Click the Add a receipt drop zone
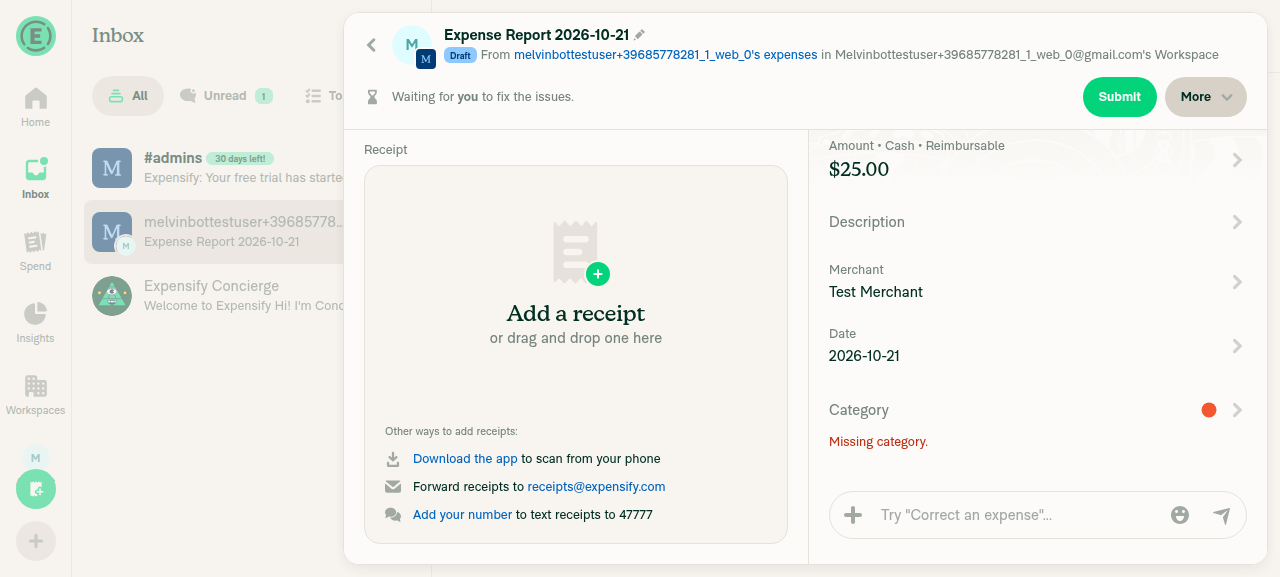This screenshot has height=577, width=1280. coord(576,354)
